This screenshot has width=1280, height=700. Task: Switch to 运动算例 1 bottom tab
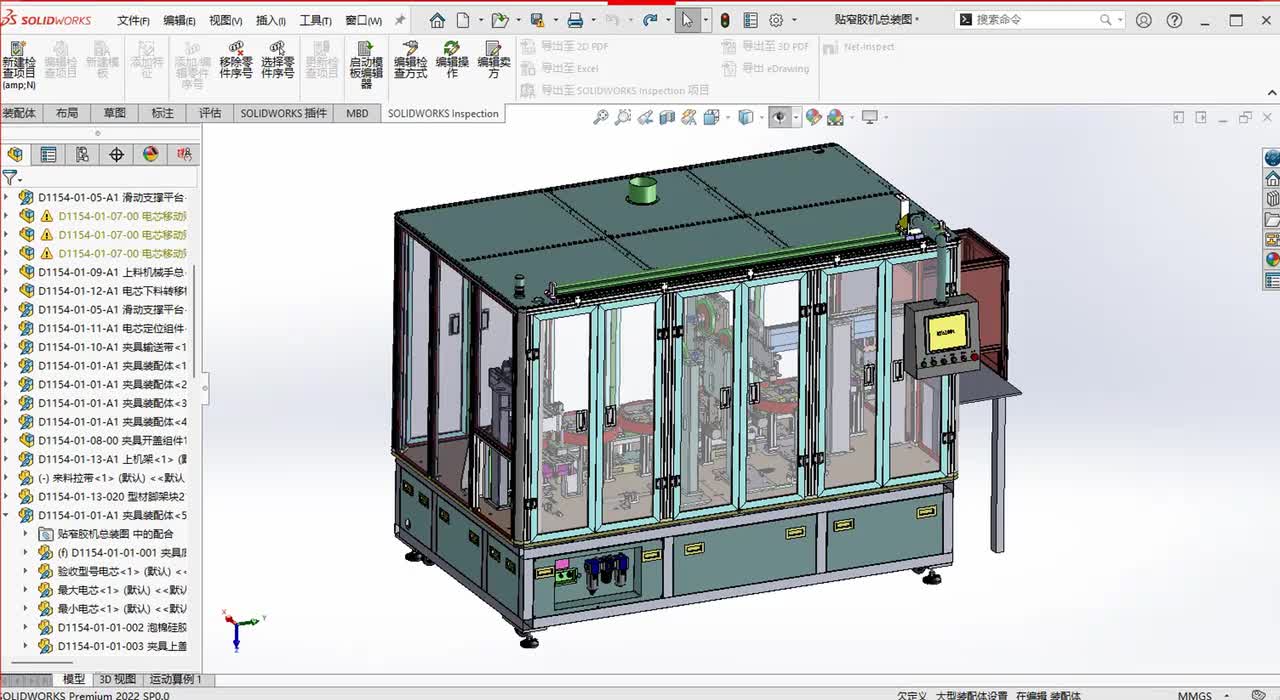pos(176,680)
